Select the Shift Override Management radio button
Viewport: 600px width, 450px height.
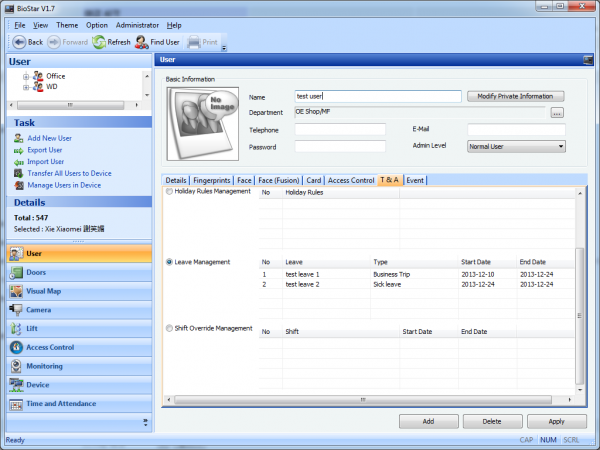(x=169, y=328)
